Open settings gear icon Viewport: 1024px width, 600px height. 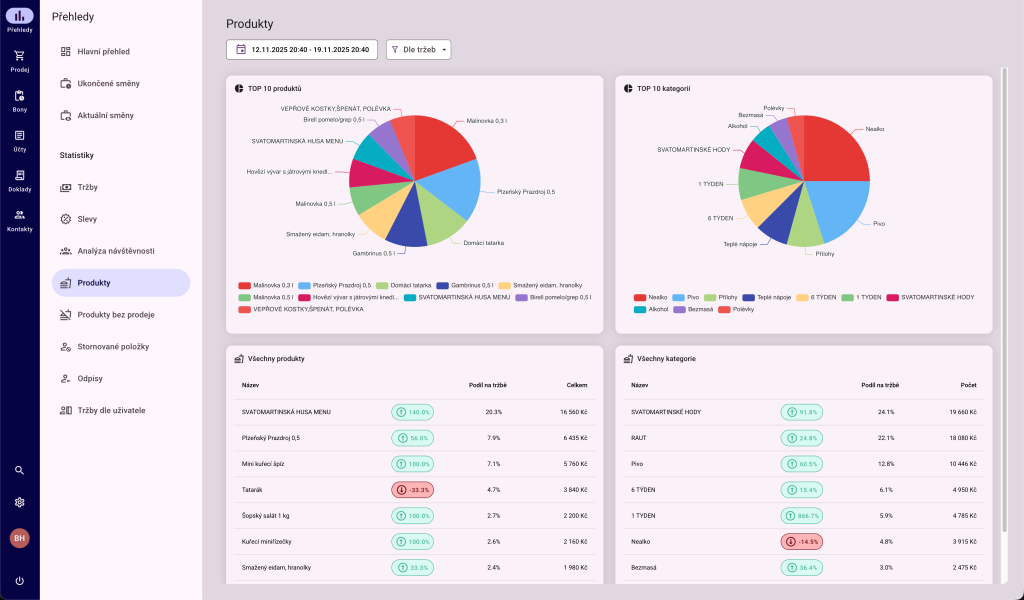tap(19, 502)
